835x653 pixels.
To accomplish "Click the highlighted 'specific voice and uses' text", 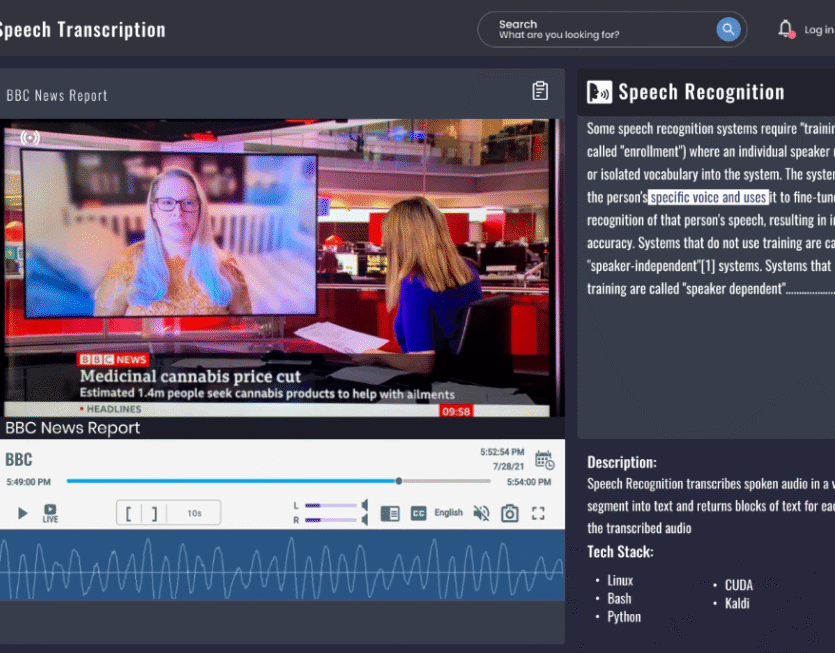I will pos(708,197).
